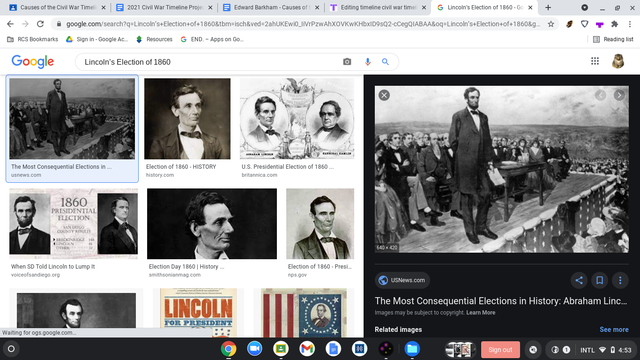Switch to Edward Barkham Causes tab
The image size is (640, 360).
[271, 7]
